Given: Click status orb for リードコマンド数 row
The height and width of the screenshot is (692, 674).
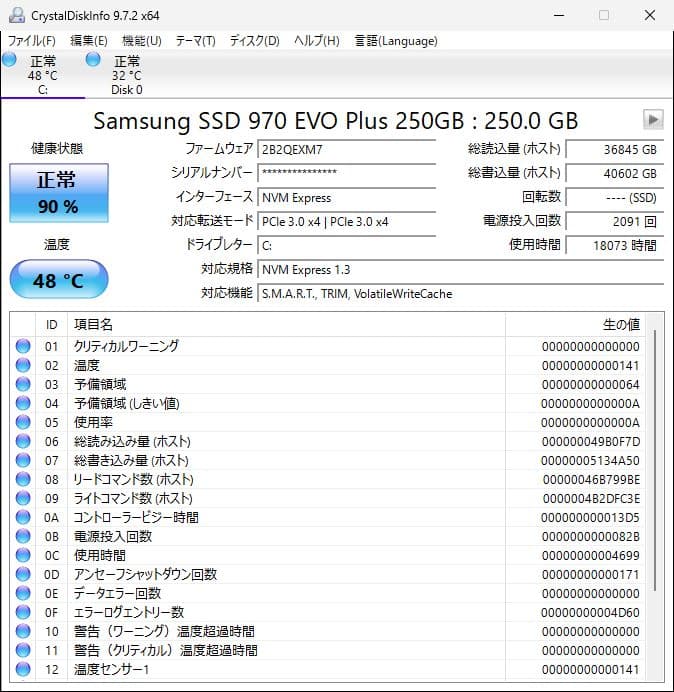Looking at the screenshot, I should (23, 479).
